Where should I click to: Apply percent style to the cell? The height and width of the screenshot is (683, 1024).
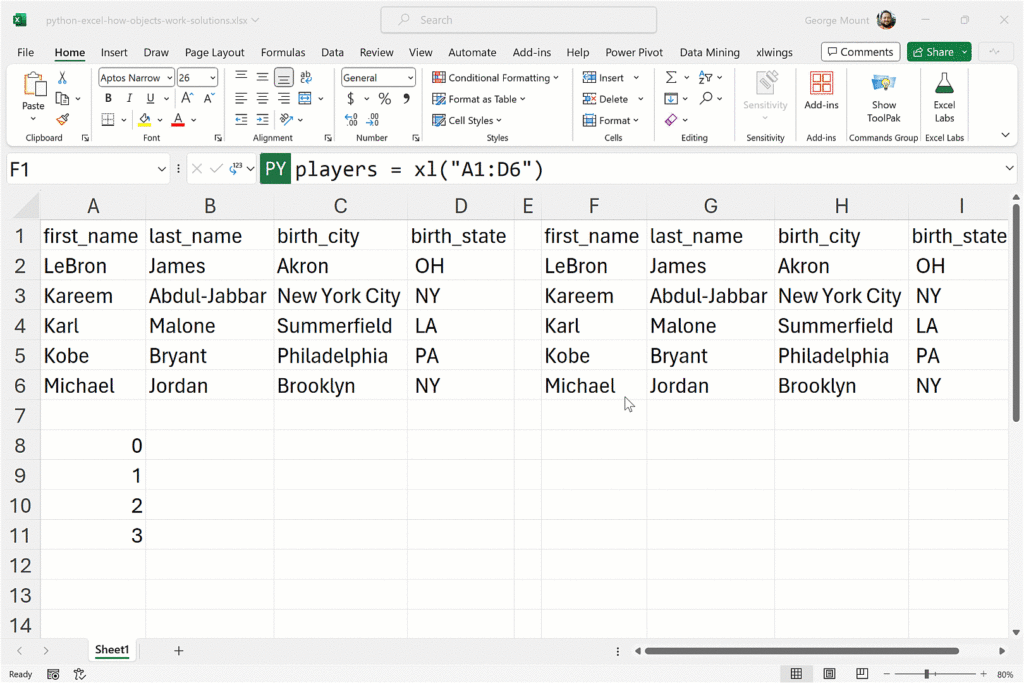point(384,99)
